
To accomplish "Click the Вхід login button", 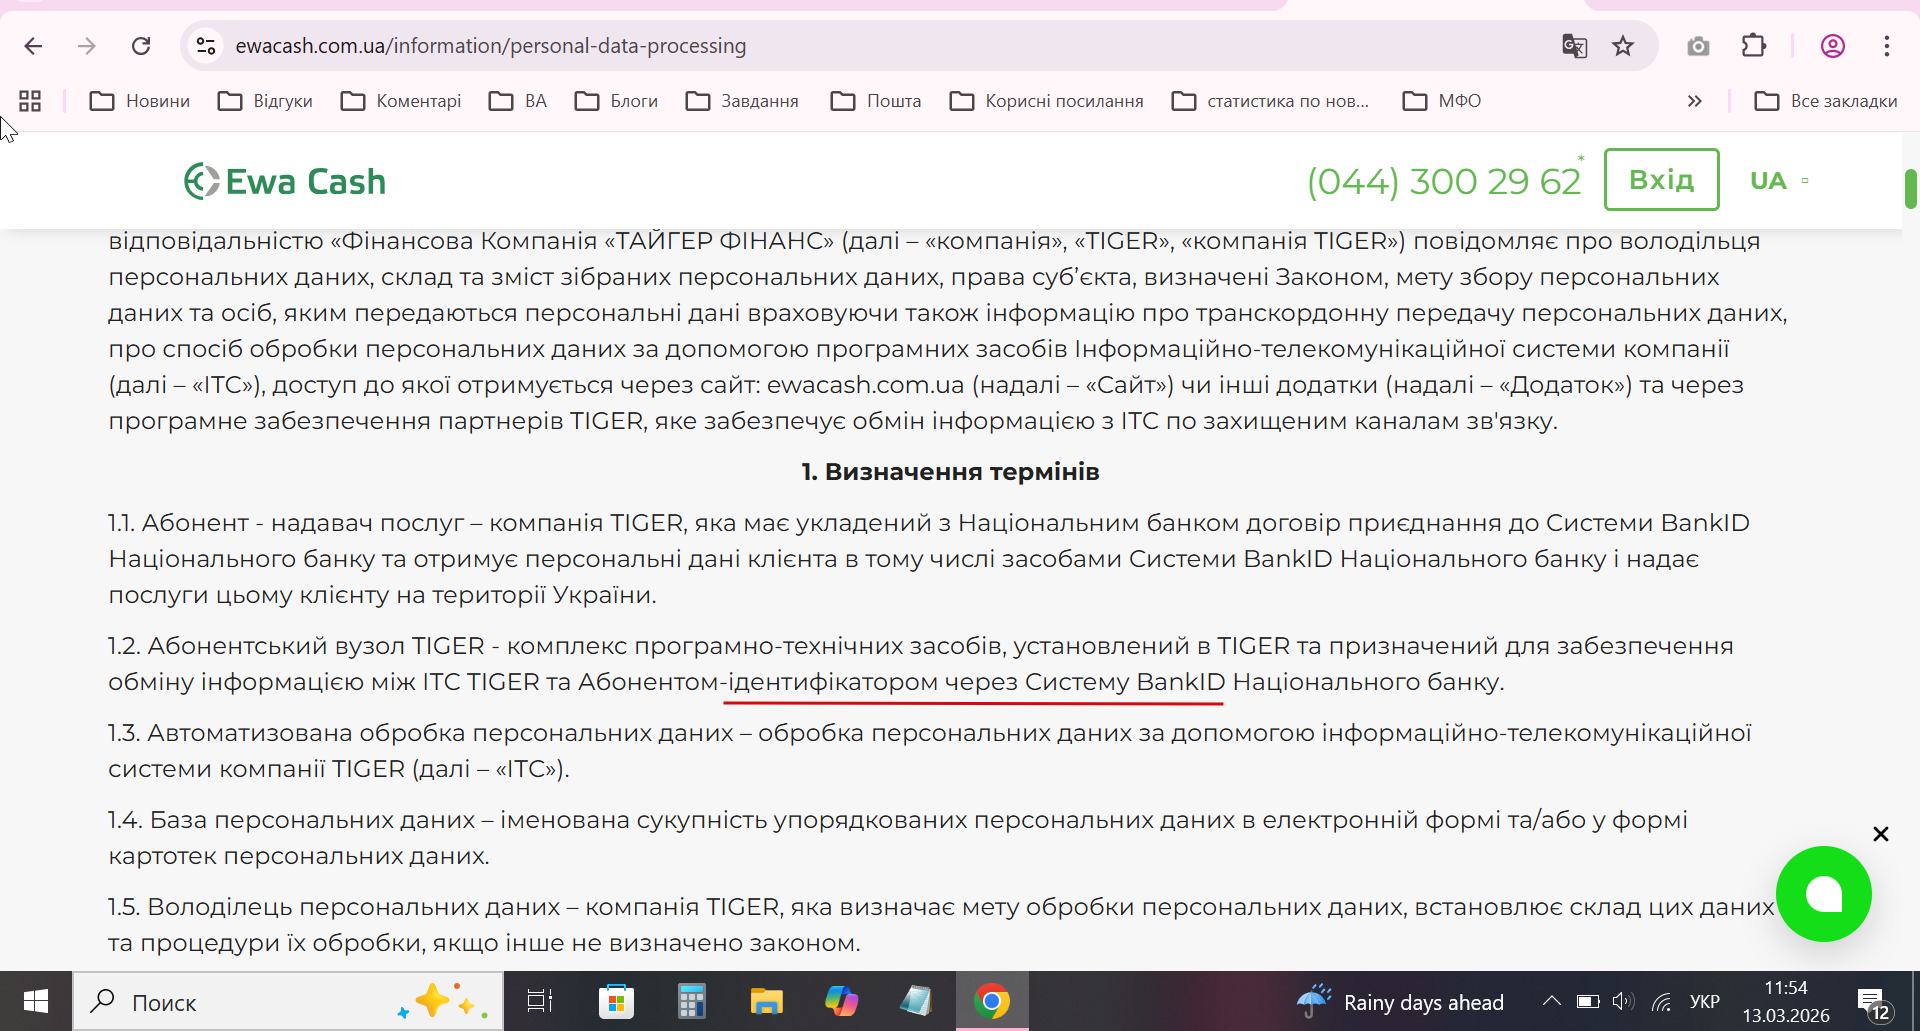I will pos(1661,180).
